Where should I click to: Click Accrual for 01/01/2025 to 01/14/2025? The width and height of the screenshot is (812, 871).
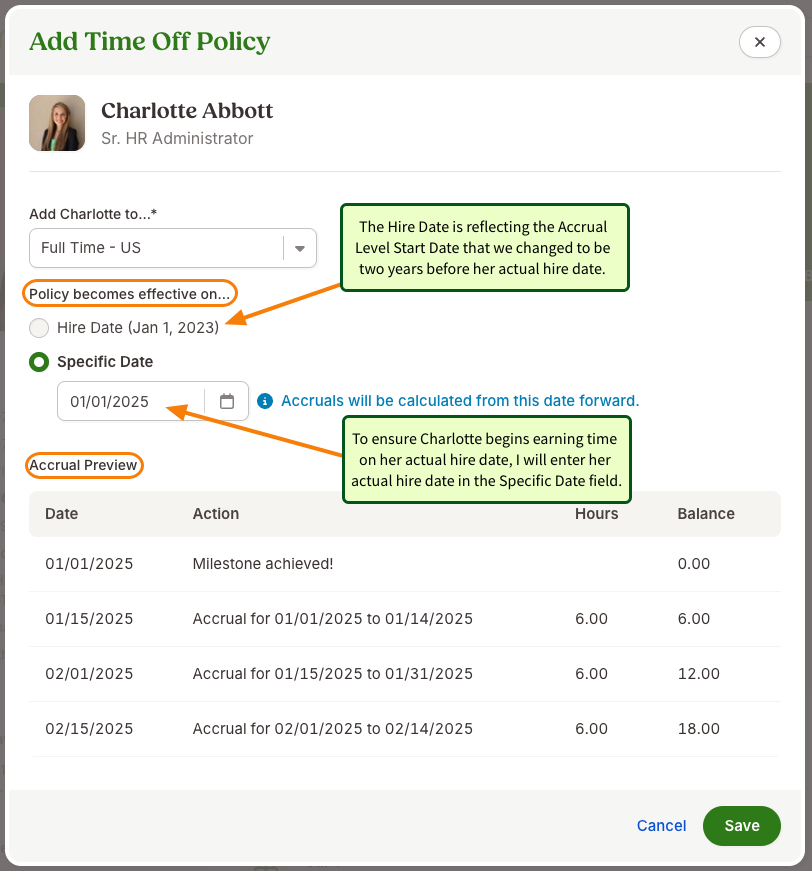pos(333,619)
